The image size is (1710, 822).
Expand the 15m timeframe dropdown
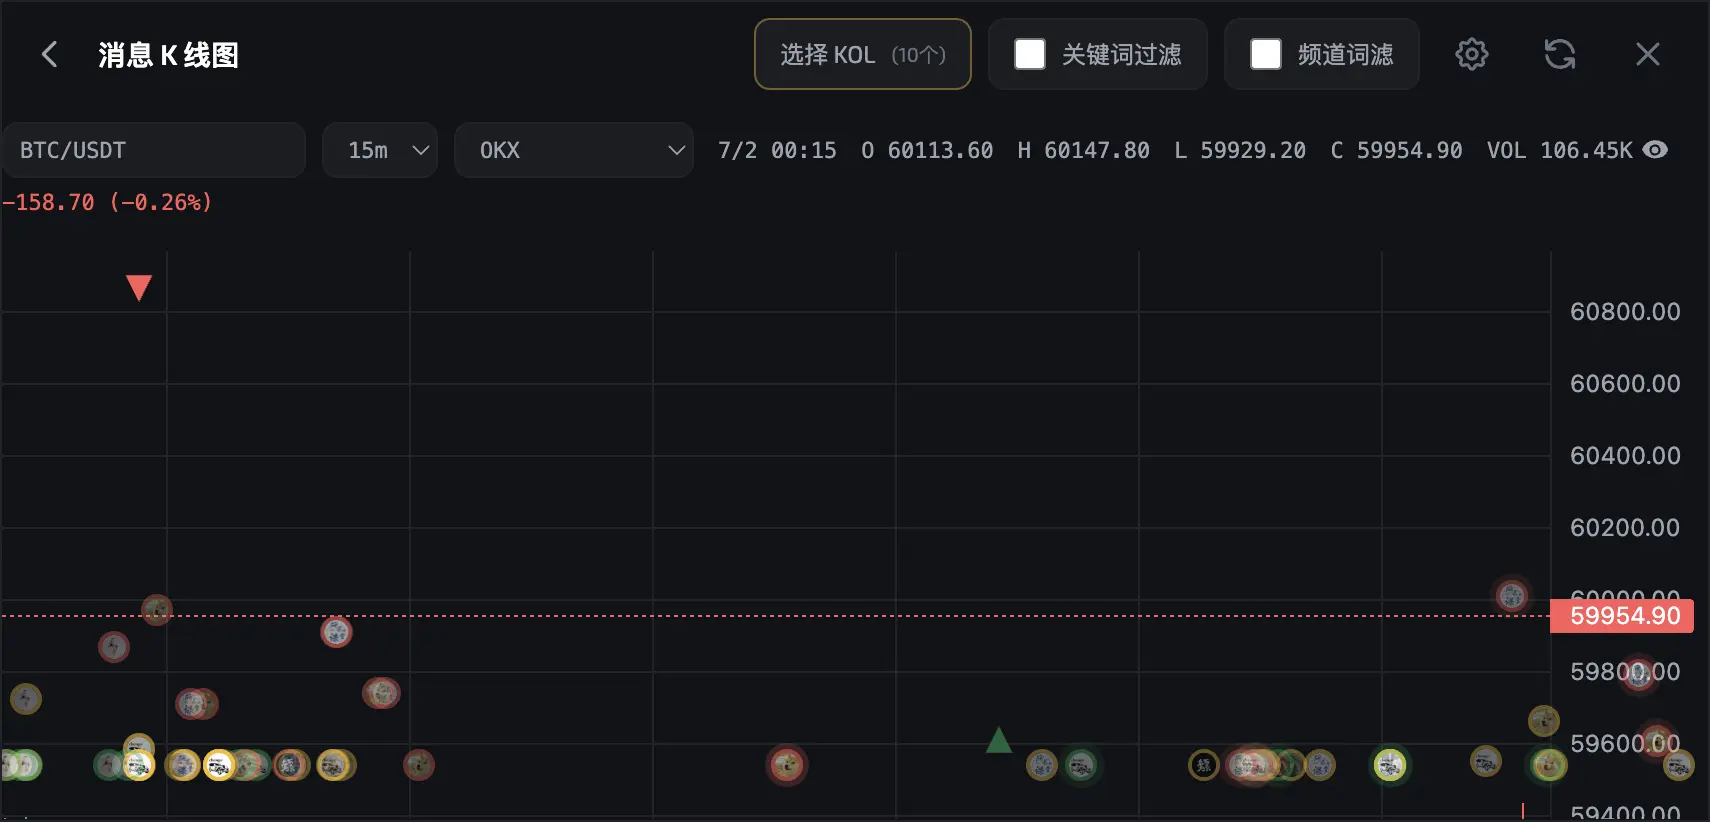(x=380, y=150)
